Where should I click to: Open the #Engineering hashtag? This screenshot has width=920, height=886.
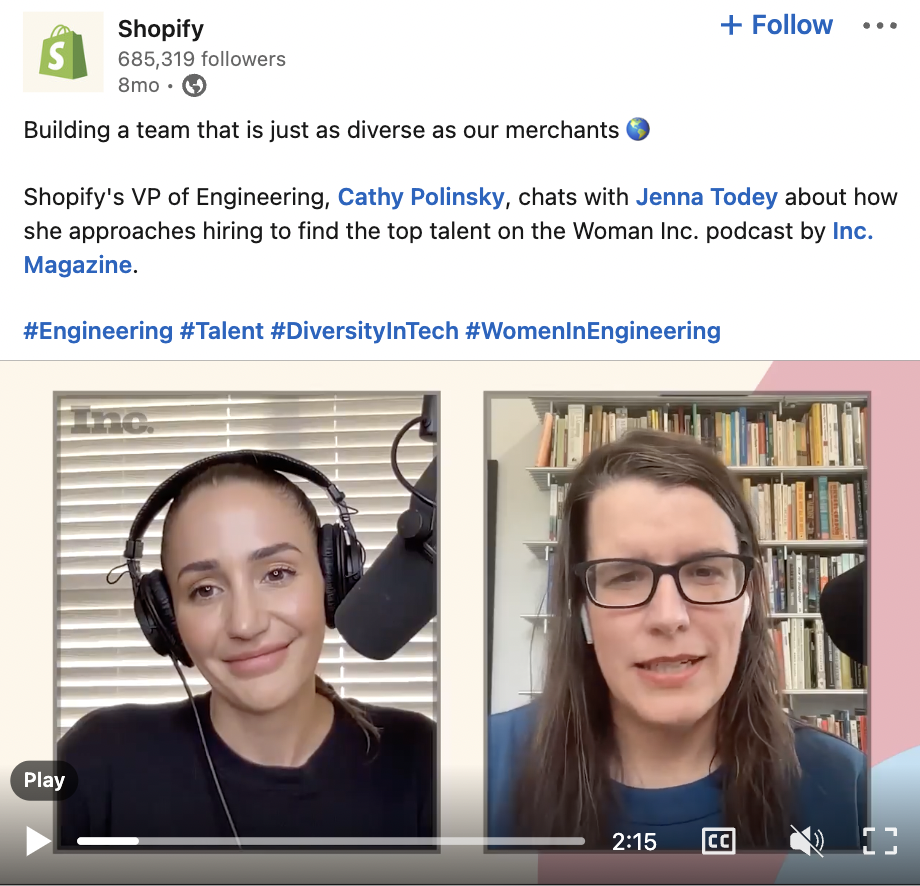(x=98, y=331)
